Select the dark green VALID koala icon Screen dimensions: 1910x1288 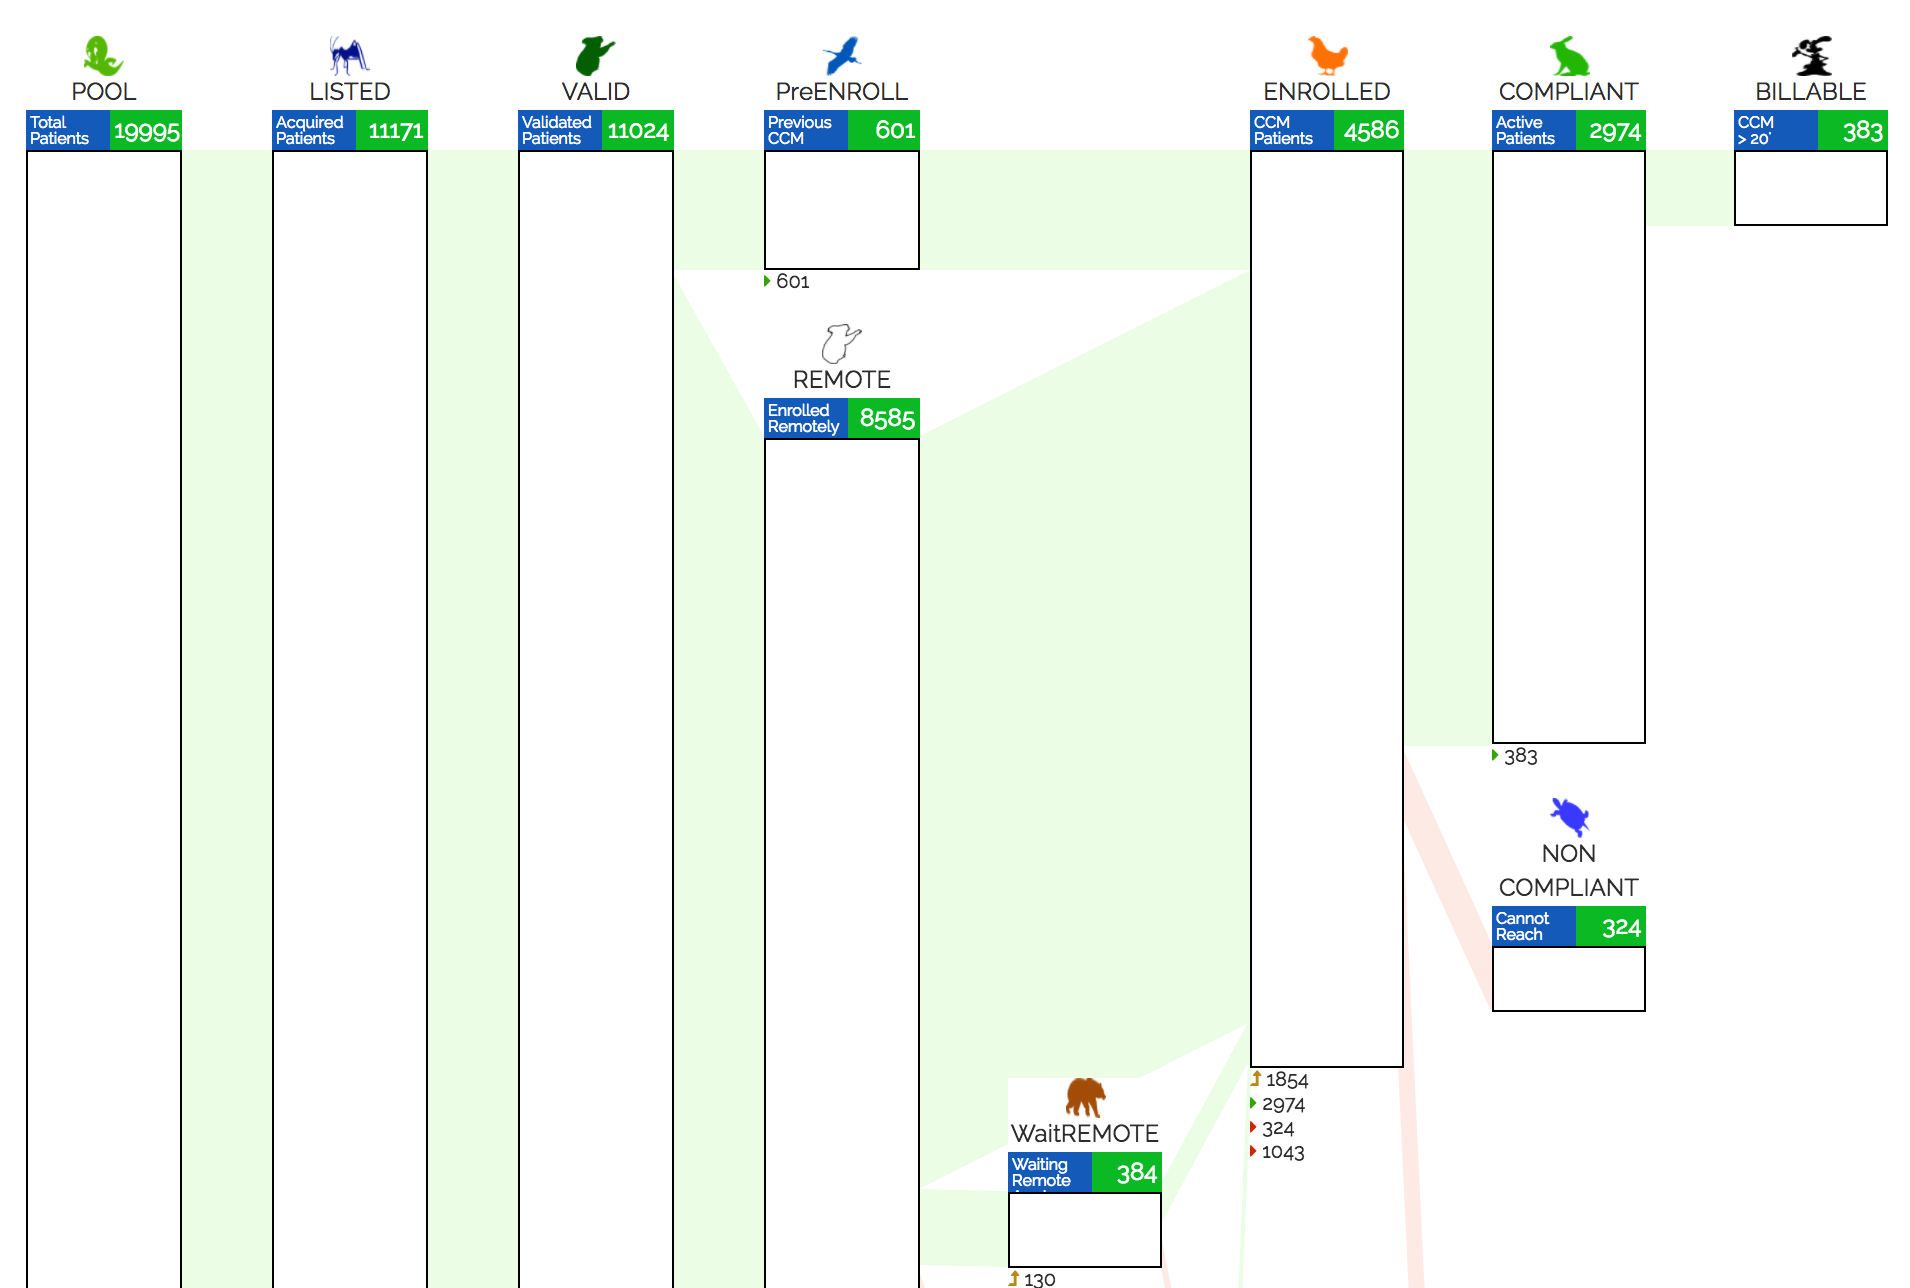point(595,56)
